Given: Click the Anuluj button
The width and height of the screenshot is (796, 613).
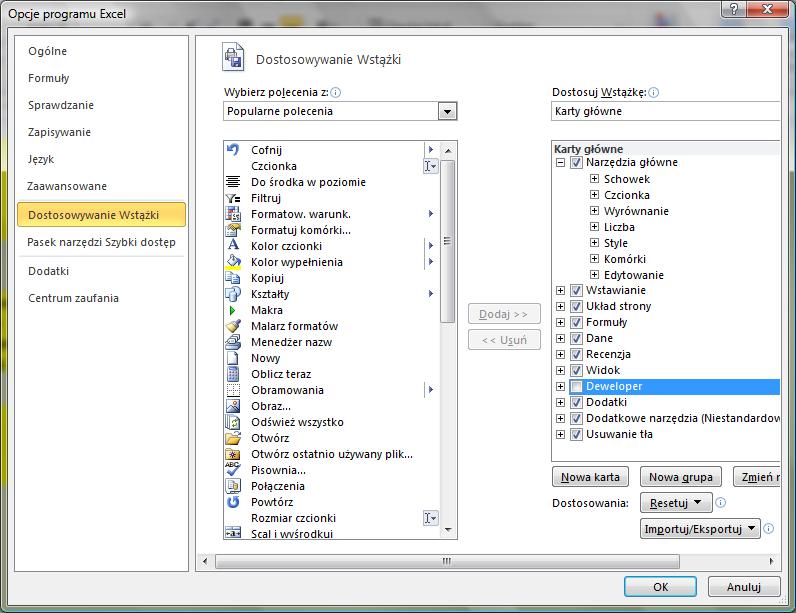Looking at the screenshot, I should click(x=744, y=587).
